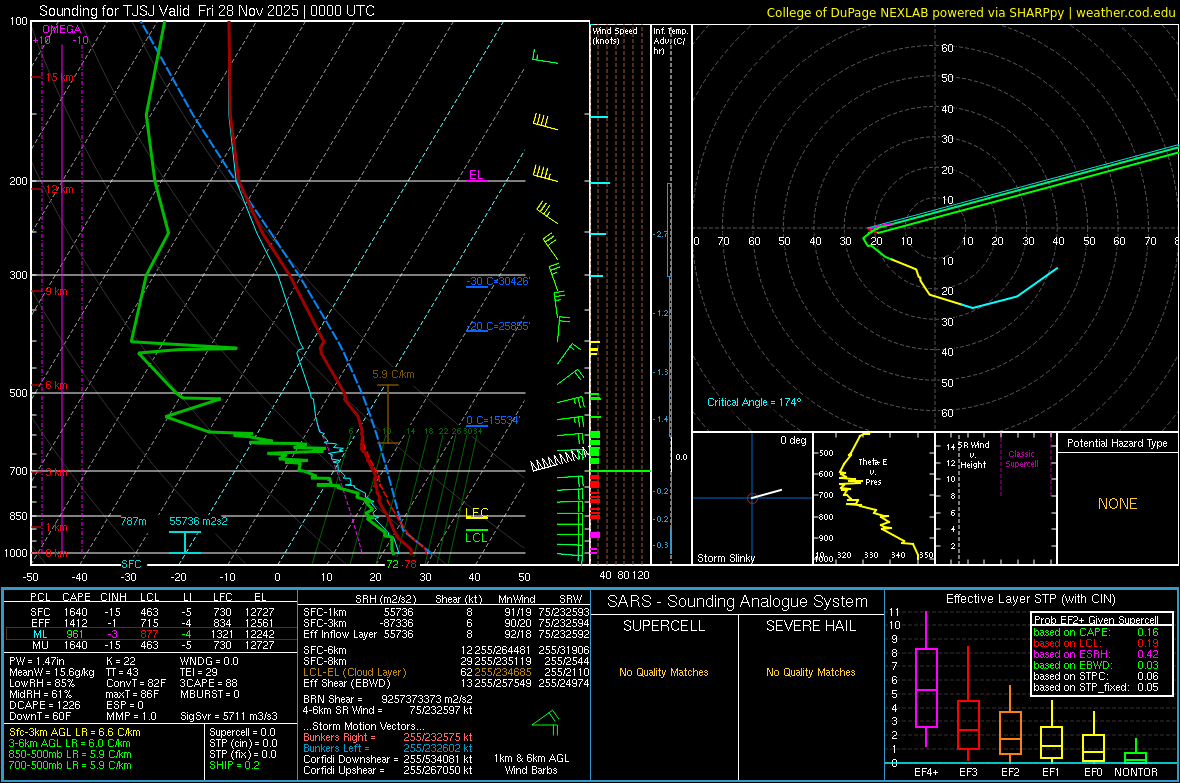Click the based on ESRH probability line

coord(1096,654)
